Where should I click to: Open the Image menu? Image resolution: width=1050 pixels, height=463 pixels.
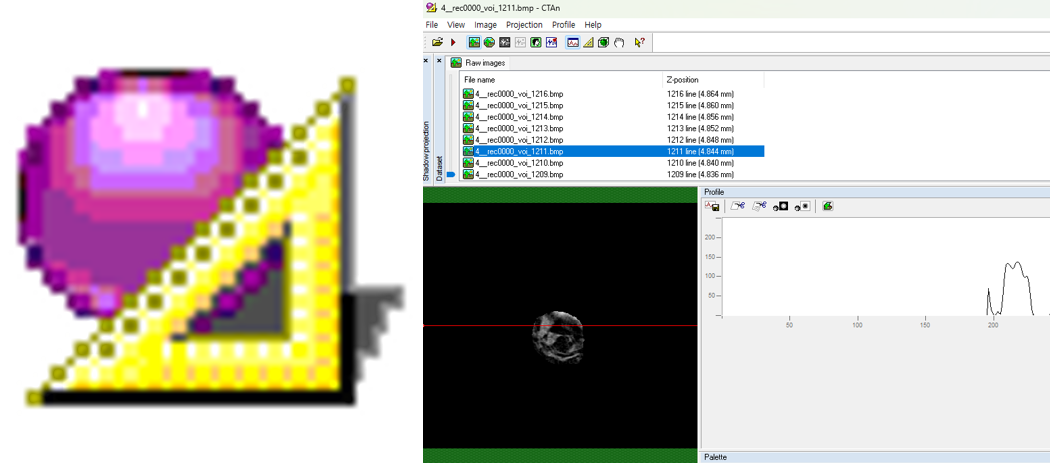485,25
